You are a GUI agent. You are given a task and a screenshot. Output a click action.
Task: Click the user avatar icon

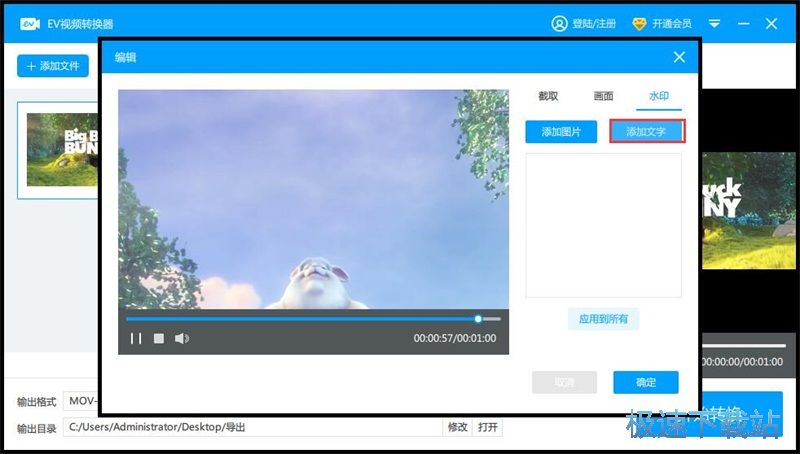tap(559, 23)
